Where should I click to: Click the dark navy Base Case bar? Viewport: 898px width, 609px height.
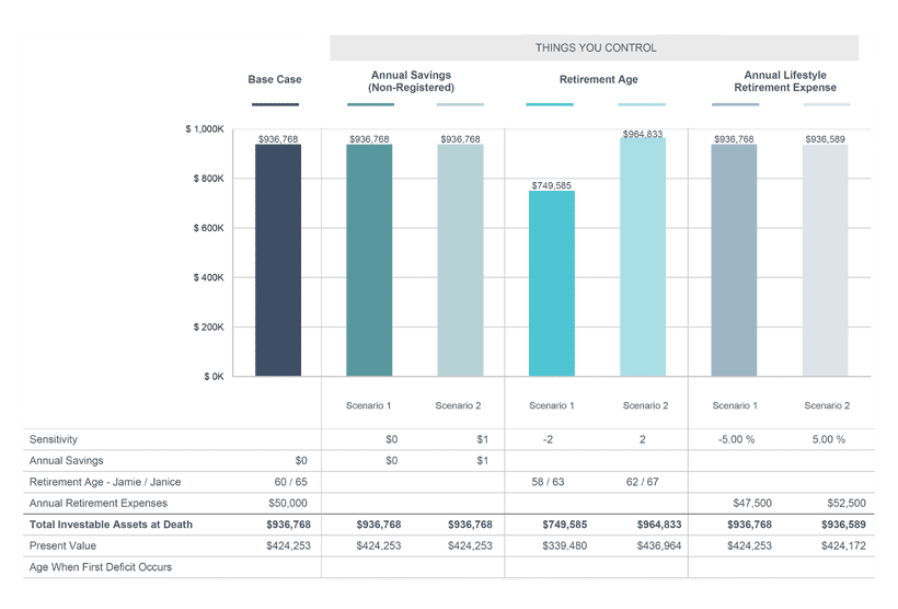point(277,260)
